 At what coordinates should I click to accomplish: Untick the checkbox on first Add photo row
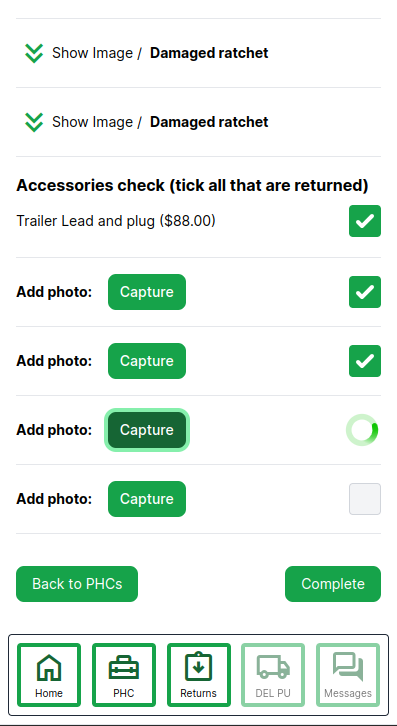point(365,292)
